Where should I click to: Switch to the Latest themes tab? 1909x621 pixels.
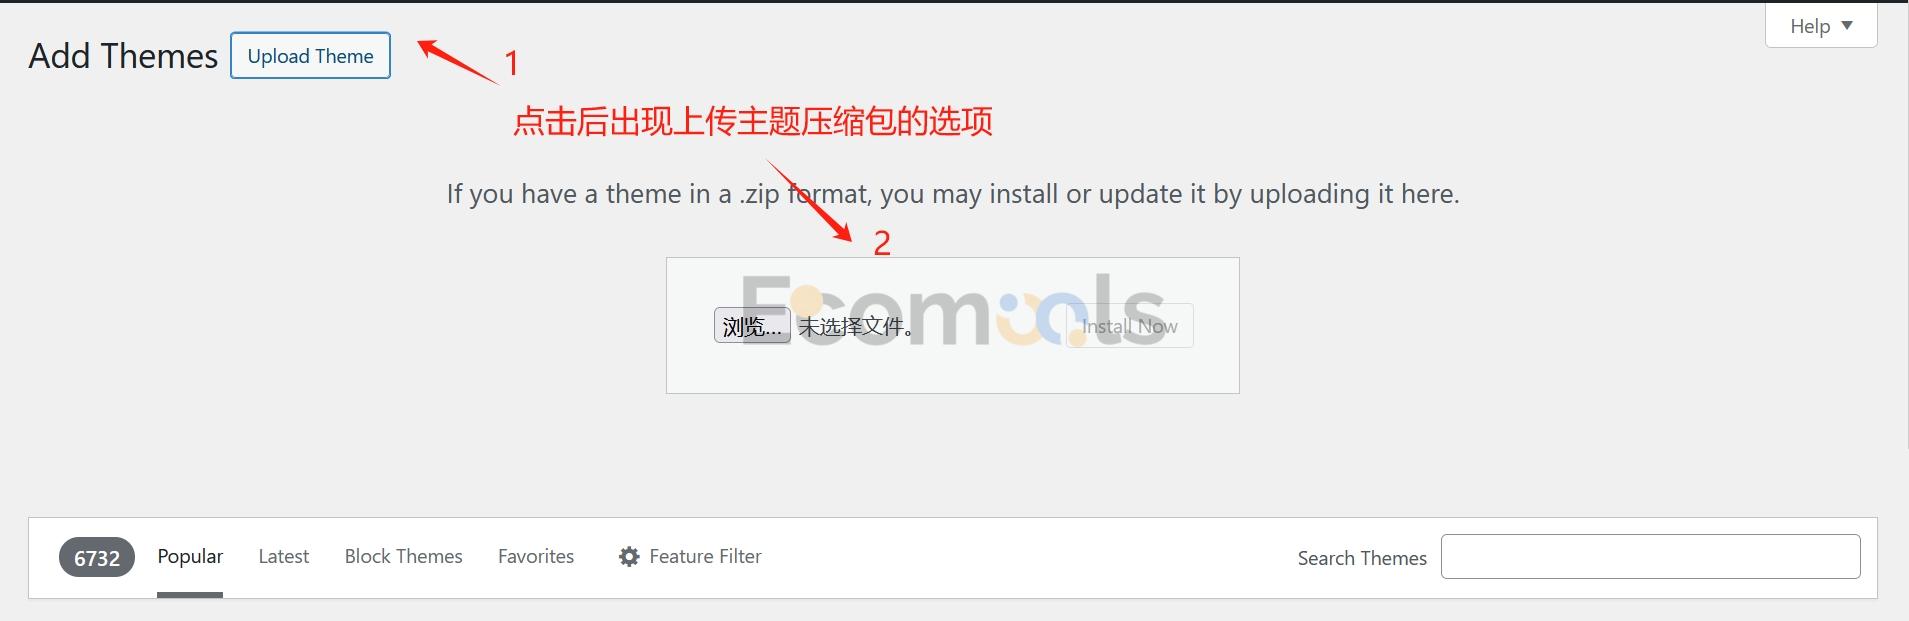point(284,557)
